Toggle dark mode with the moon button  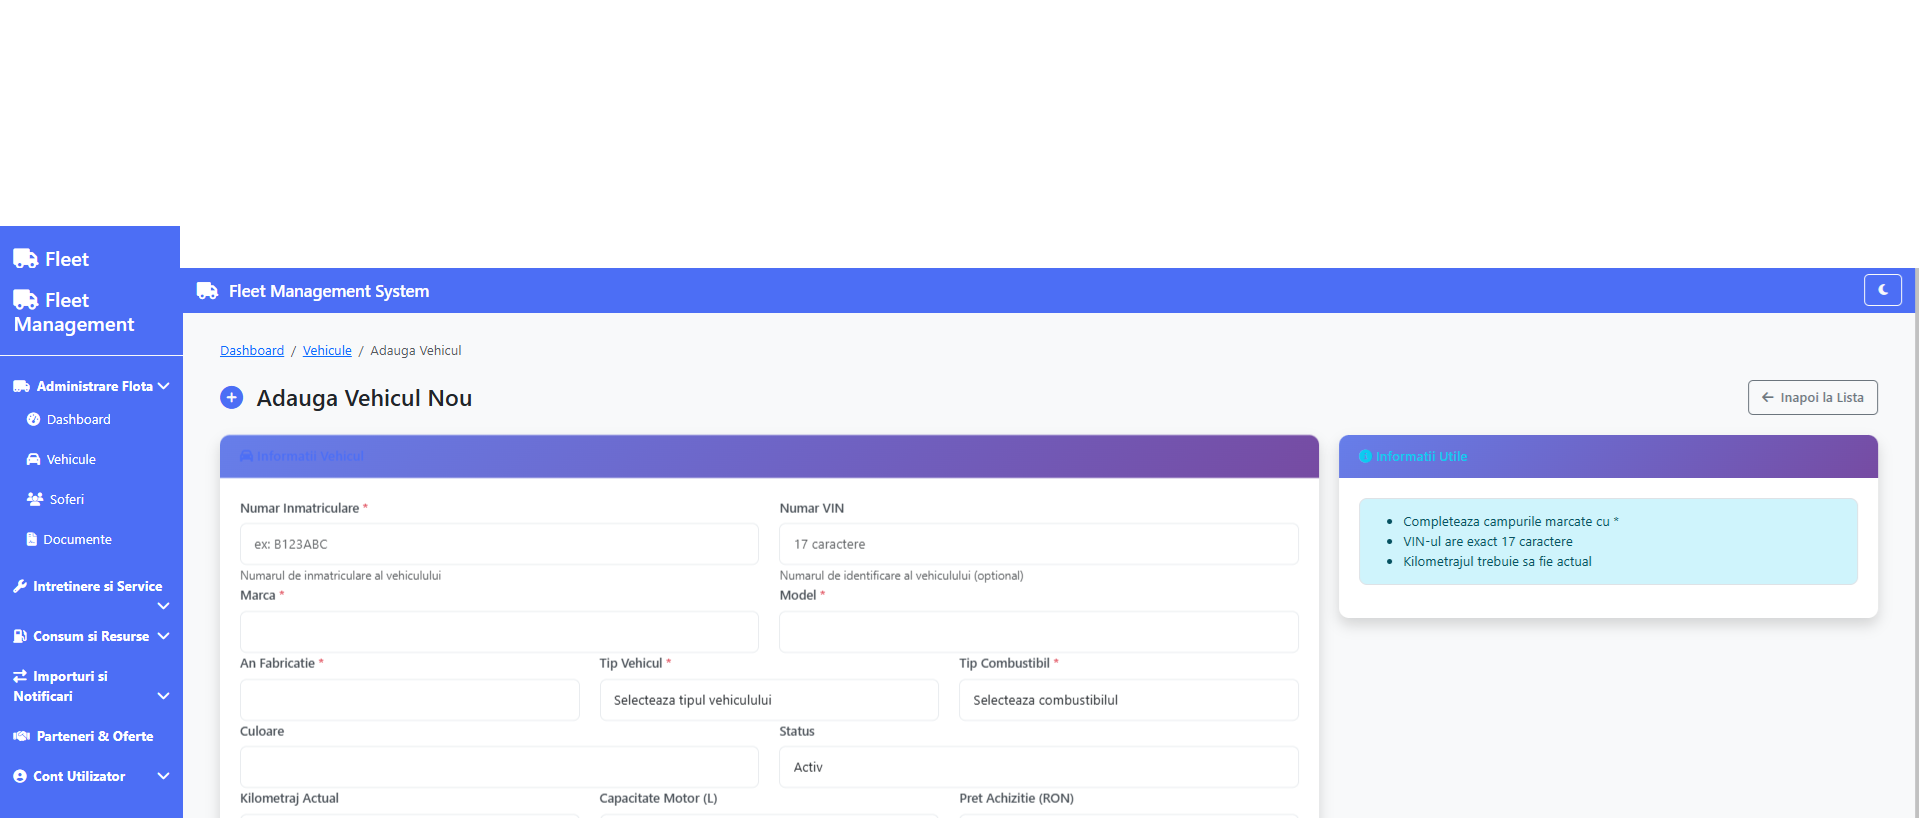click(x=1882, y=290)
